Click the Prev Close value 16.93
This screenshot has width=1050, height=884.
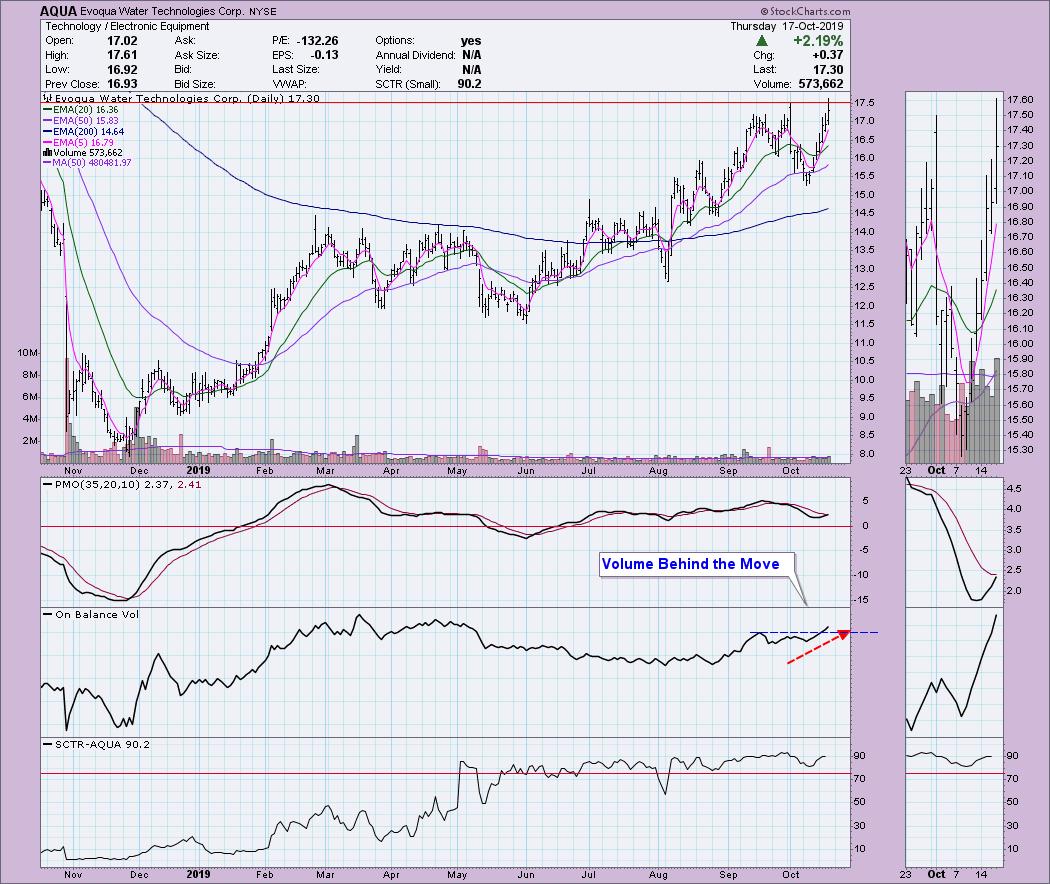[x=122, y=84]
